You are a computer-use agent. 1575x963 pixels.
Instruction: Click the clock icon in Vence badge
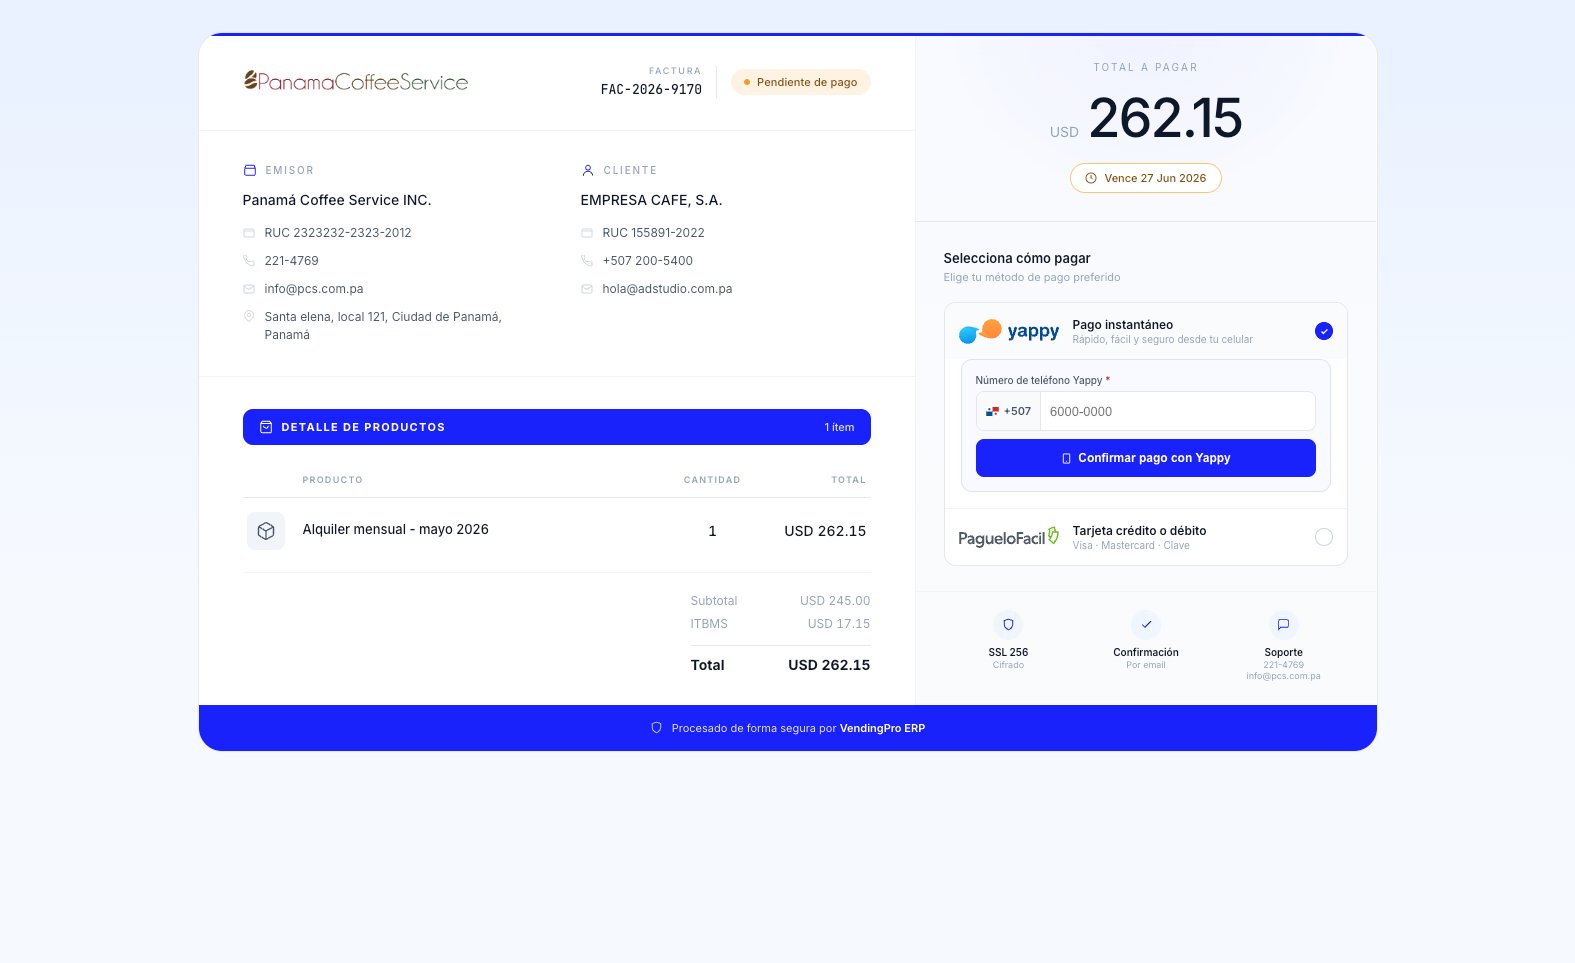coord(1091,178)
